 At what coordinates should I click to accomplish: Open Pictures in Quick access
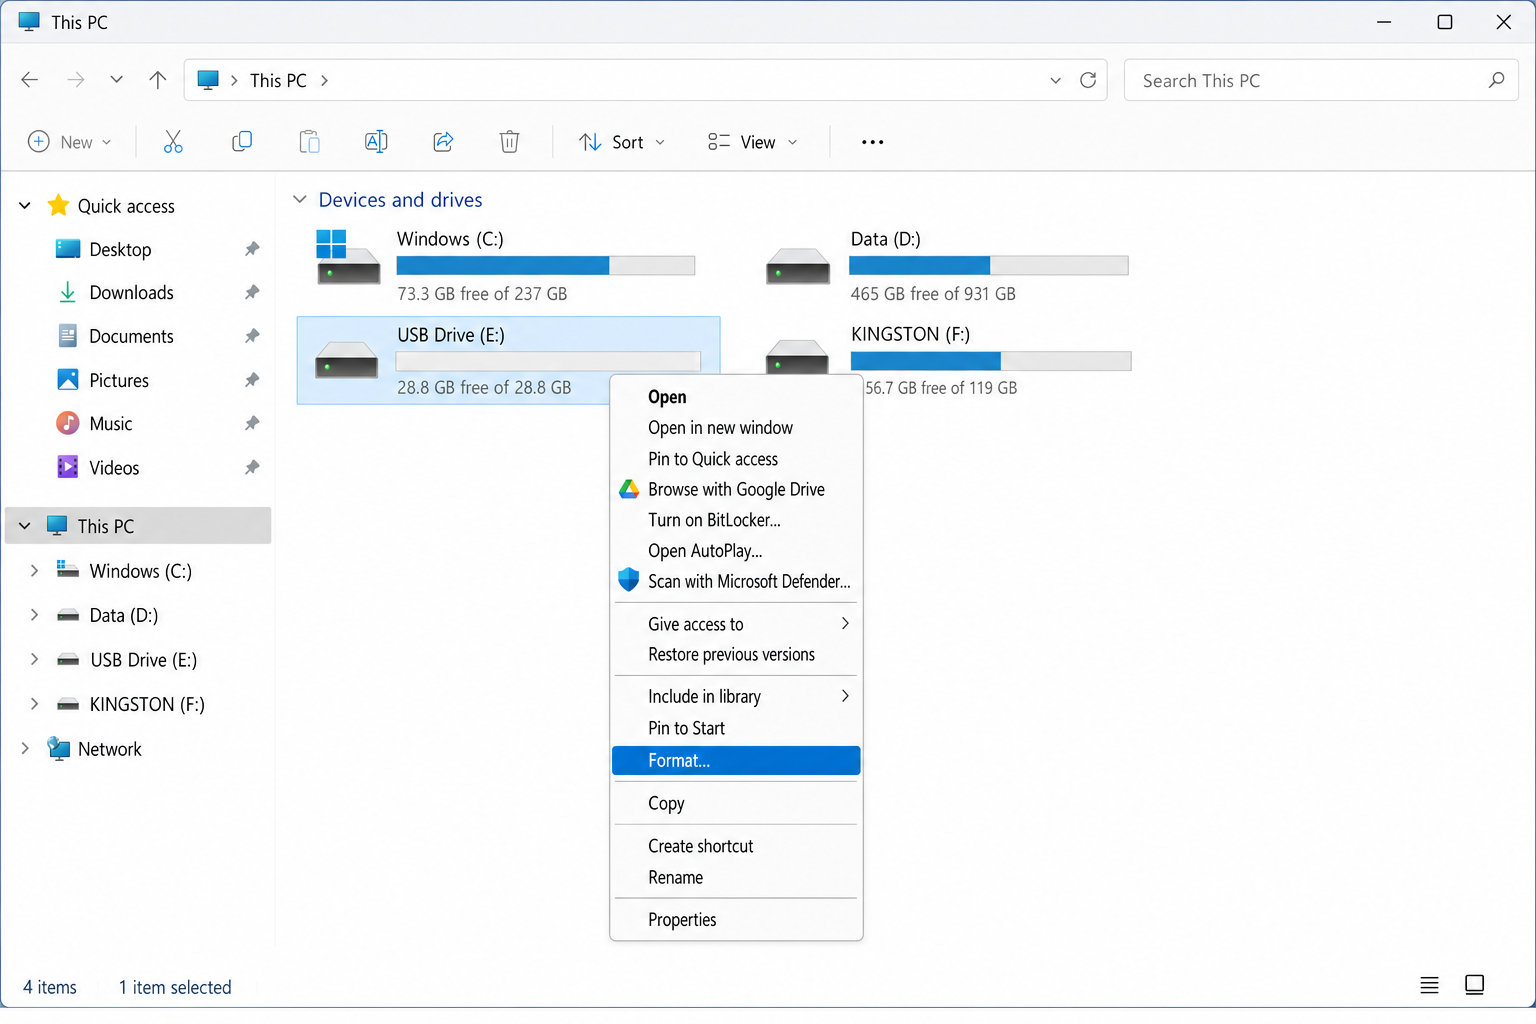(119, 381)
